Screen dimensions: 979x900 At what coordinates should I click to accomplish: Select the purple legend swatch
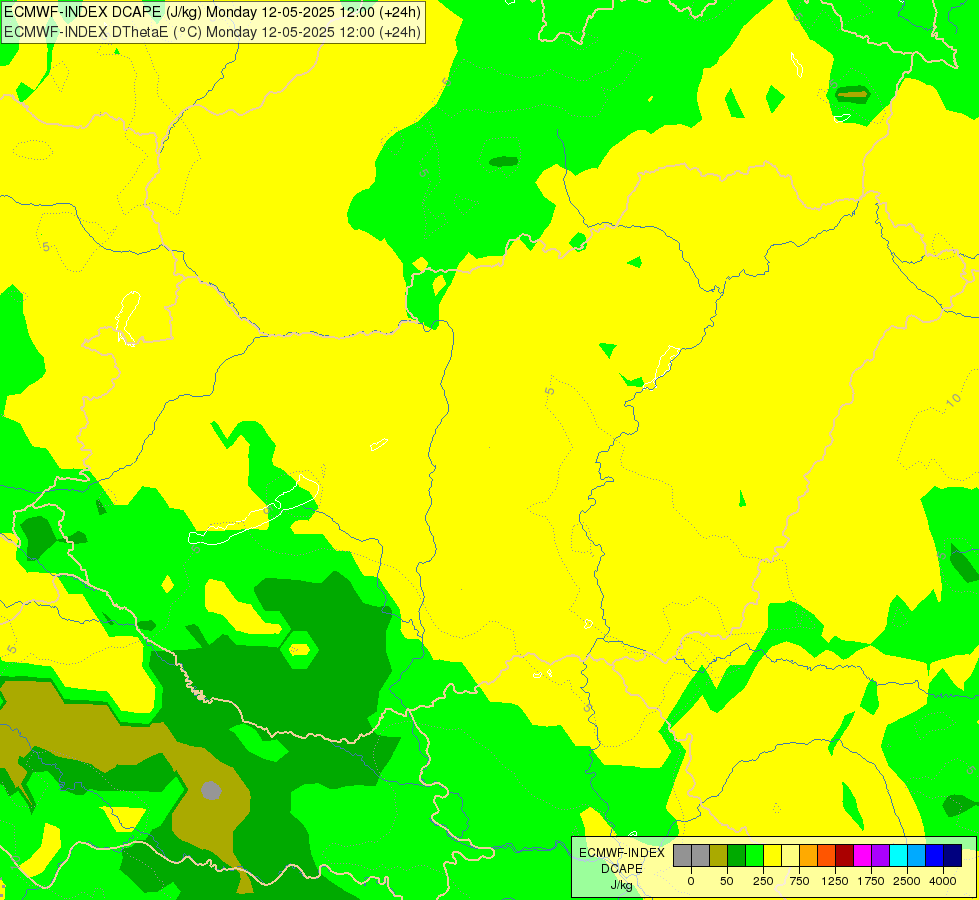(x=880, y=855)
